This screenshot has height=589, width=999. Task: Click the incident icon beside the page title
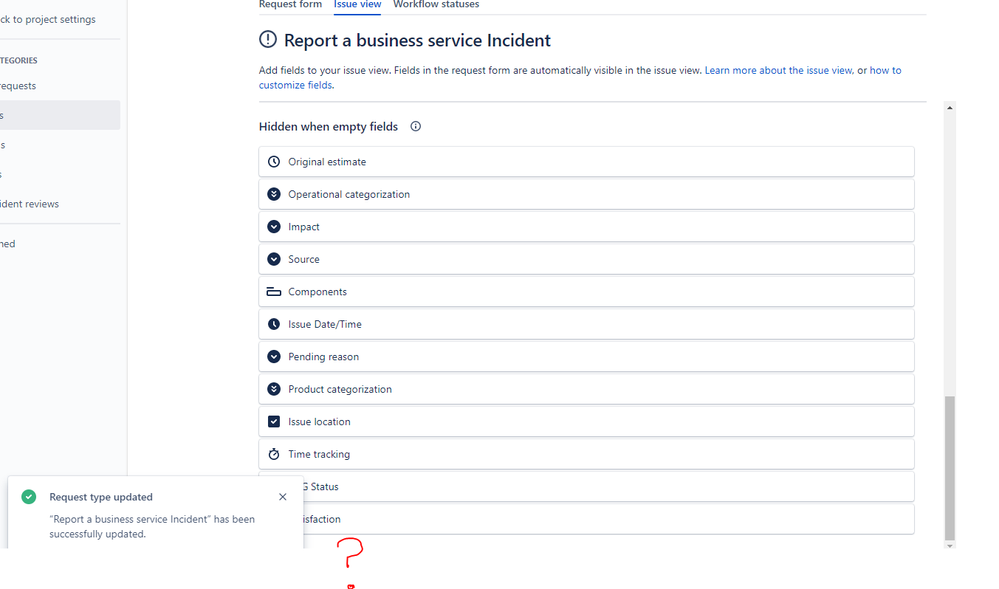click(x=268, y=40)
